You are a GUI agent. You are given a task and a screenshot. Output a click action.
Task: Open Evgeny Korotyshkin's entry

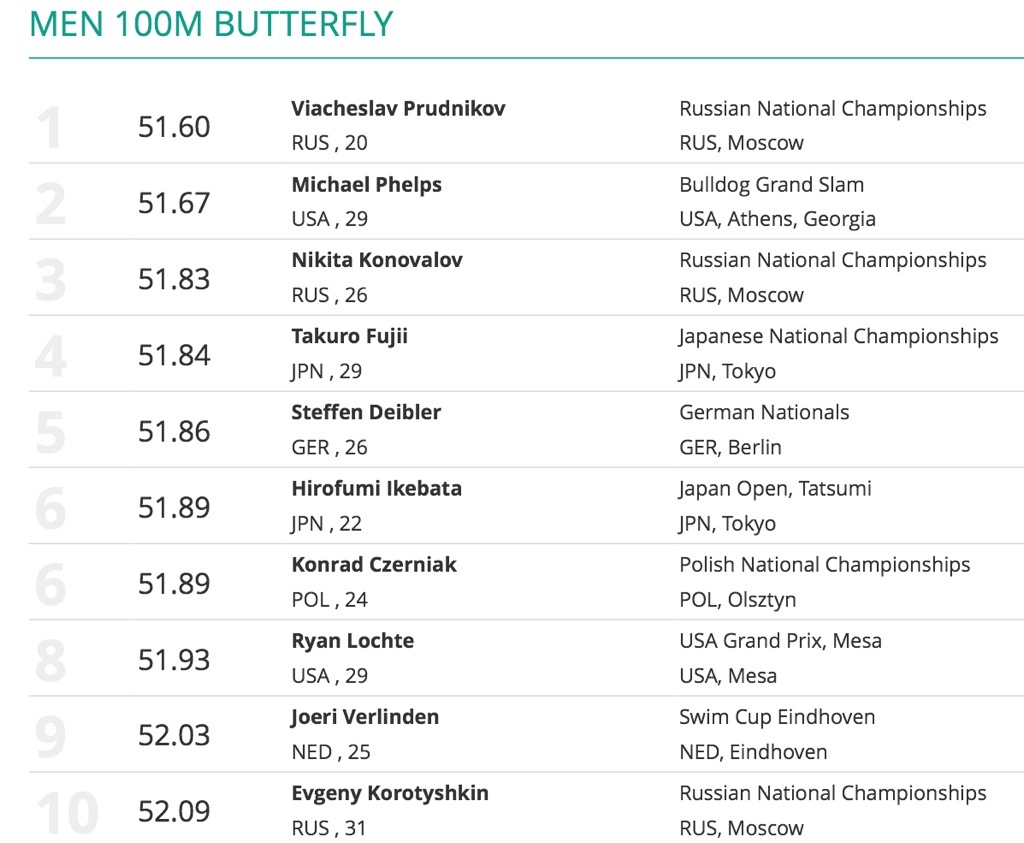[390, 793]
